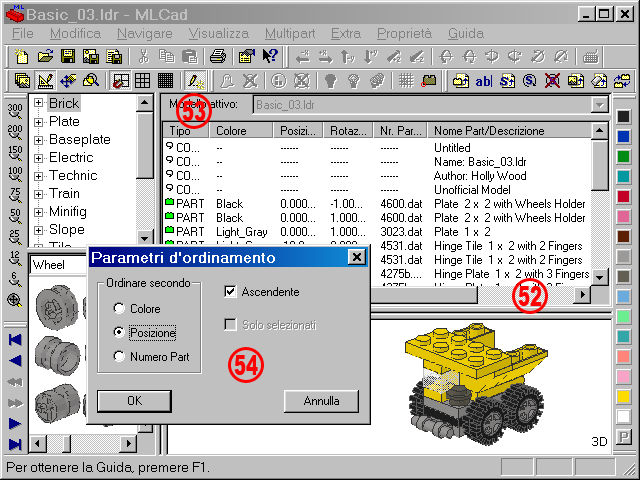Viewport: 640px width, 480px height.
Task: Click the draw-to-selection pencil icon
Action: pos(195,80)
